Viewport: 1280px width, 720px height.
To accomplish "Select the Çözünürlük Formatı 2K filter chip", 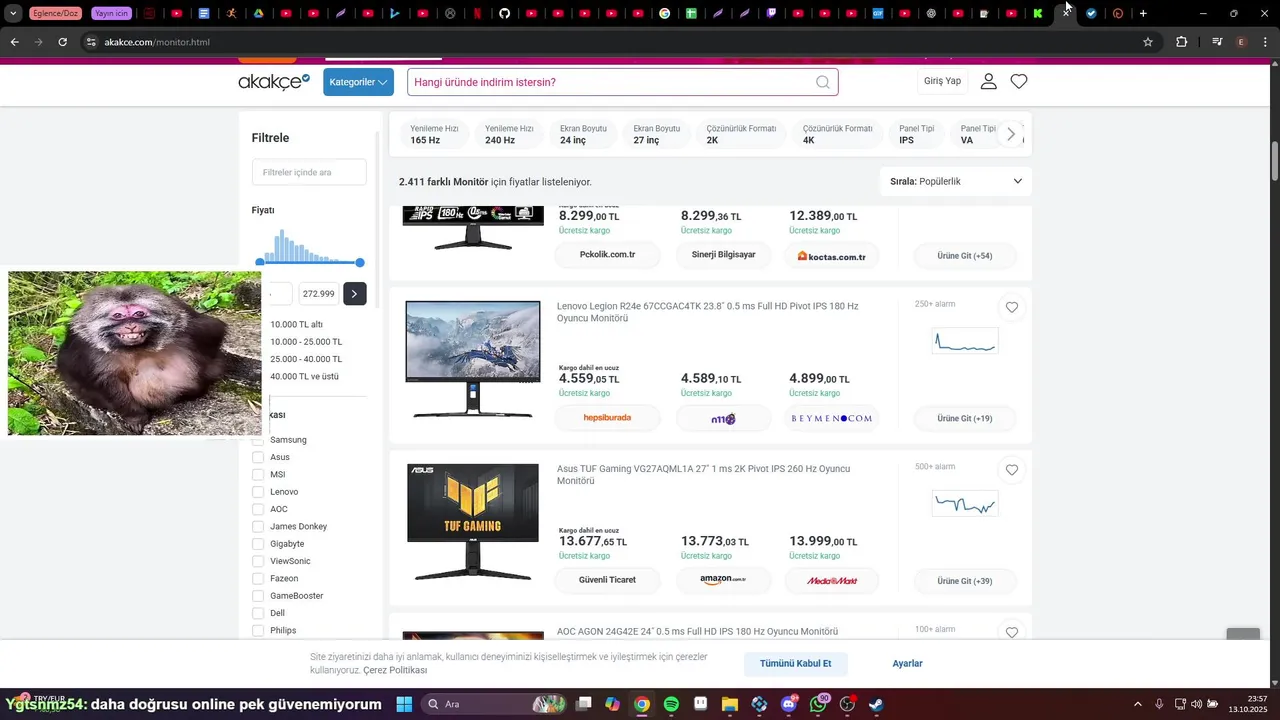I will [741, 135].
